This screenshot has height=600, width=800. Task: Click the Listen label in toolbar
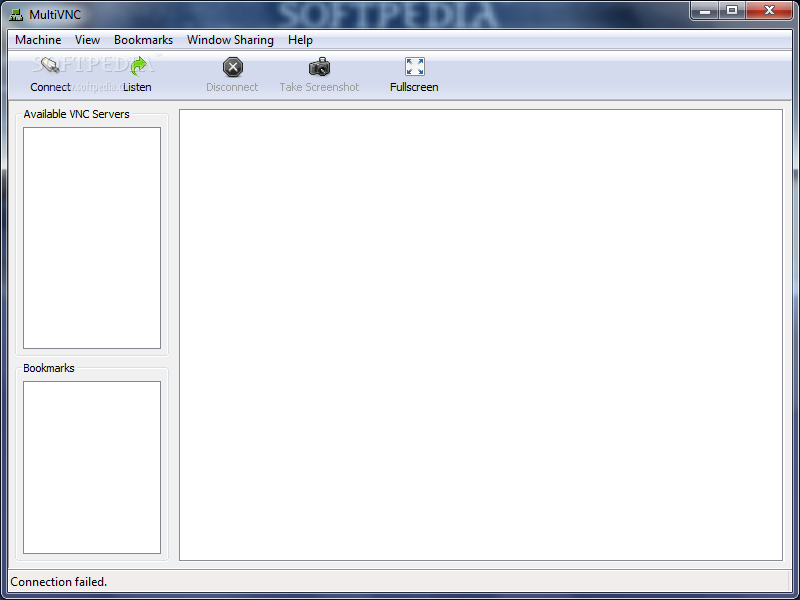point(137,87)
